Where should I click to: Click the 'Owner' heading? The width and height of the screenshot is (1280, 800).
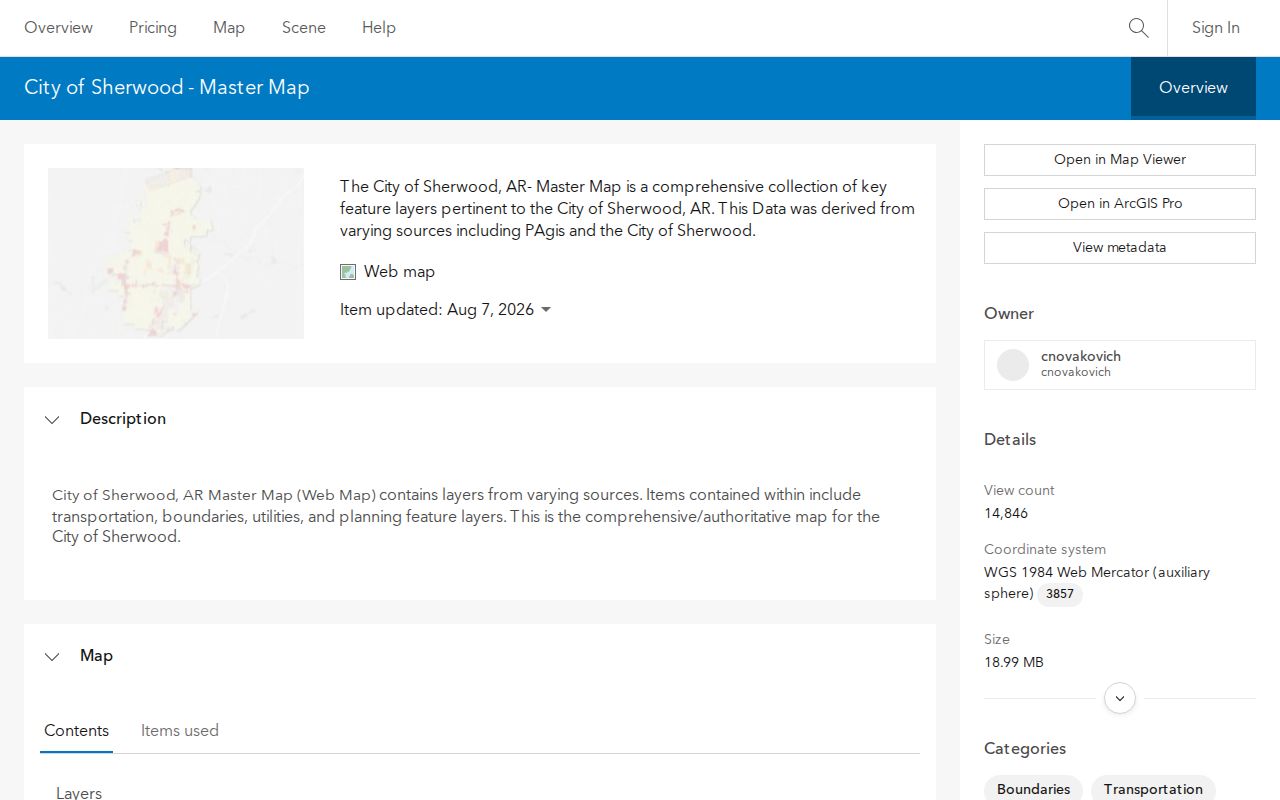point(1009,314)
